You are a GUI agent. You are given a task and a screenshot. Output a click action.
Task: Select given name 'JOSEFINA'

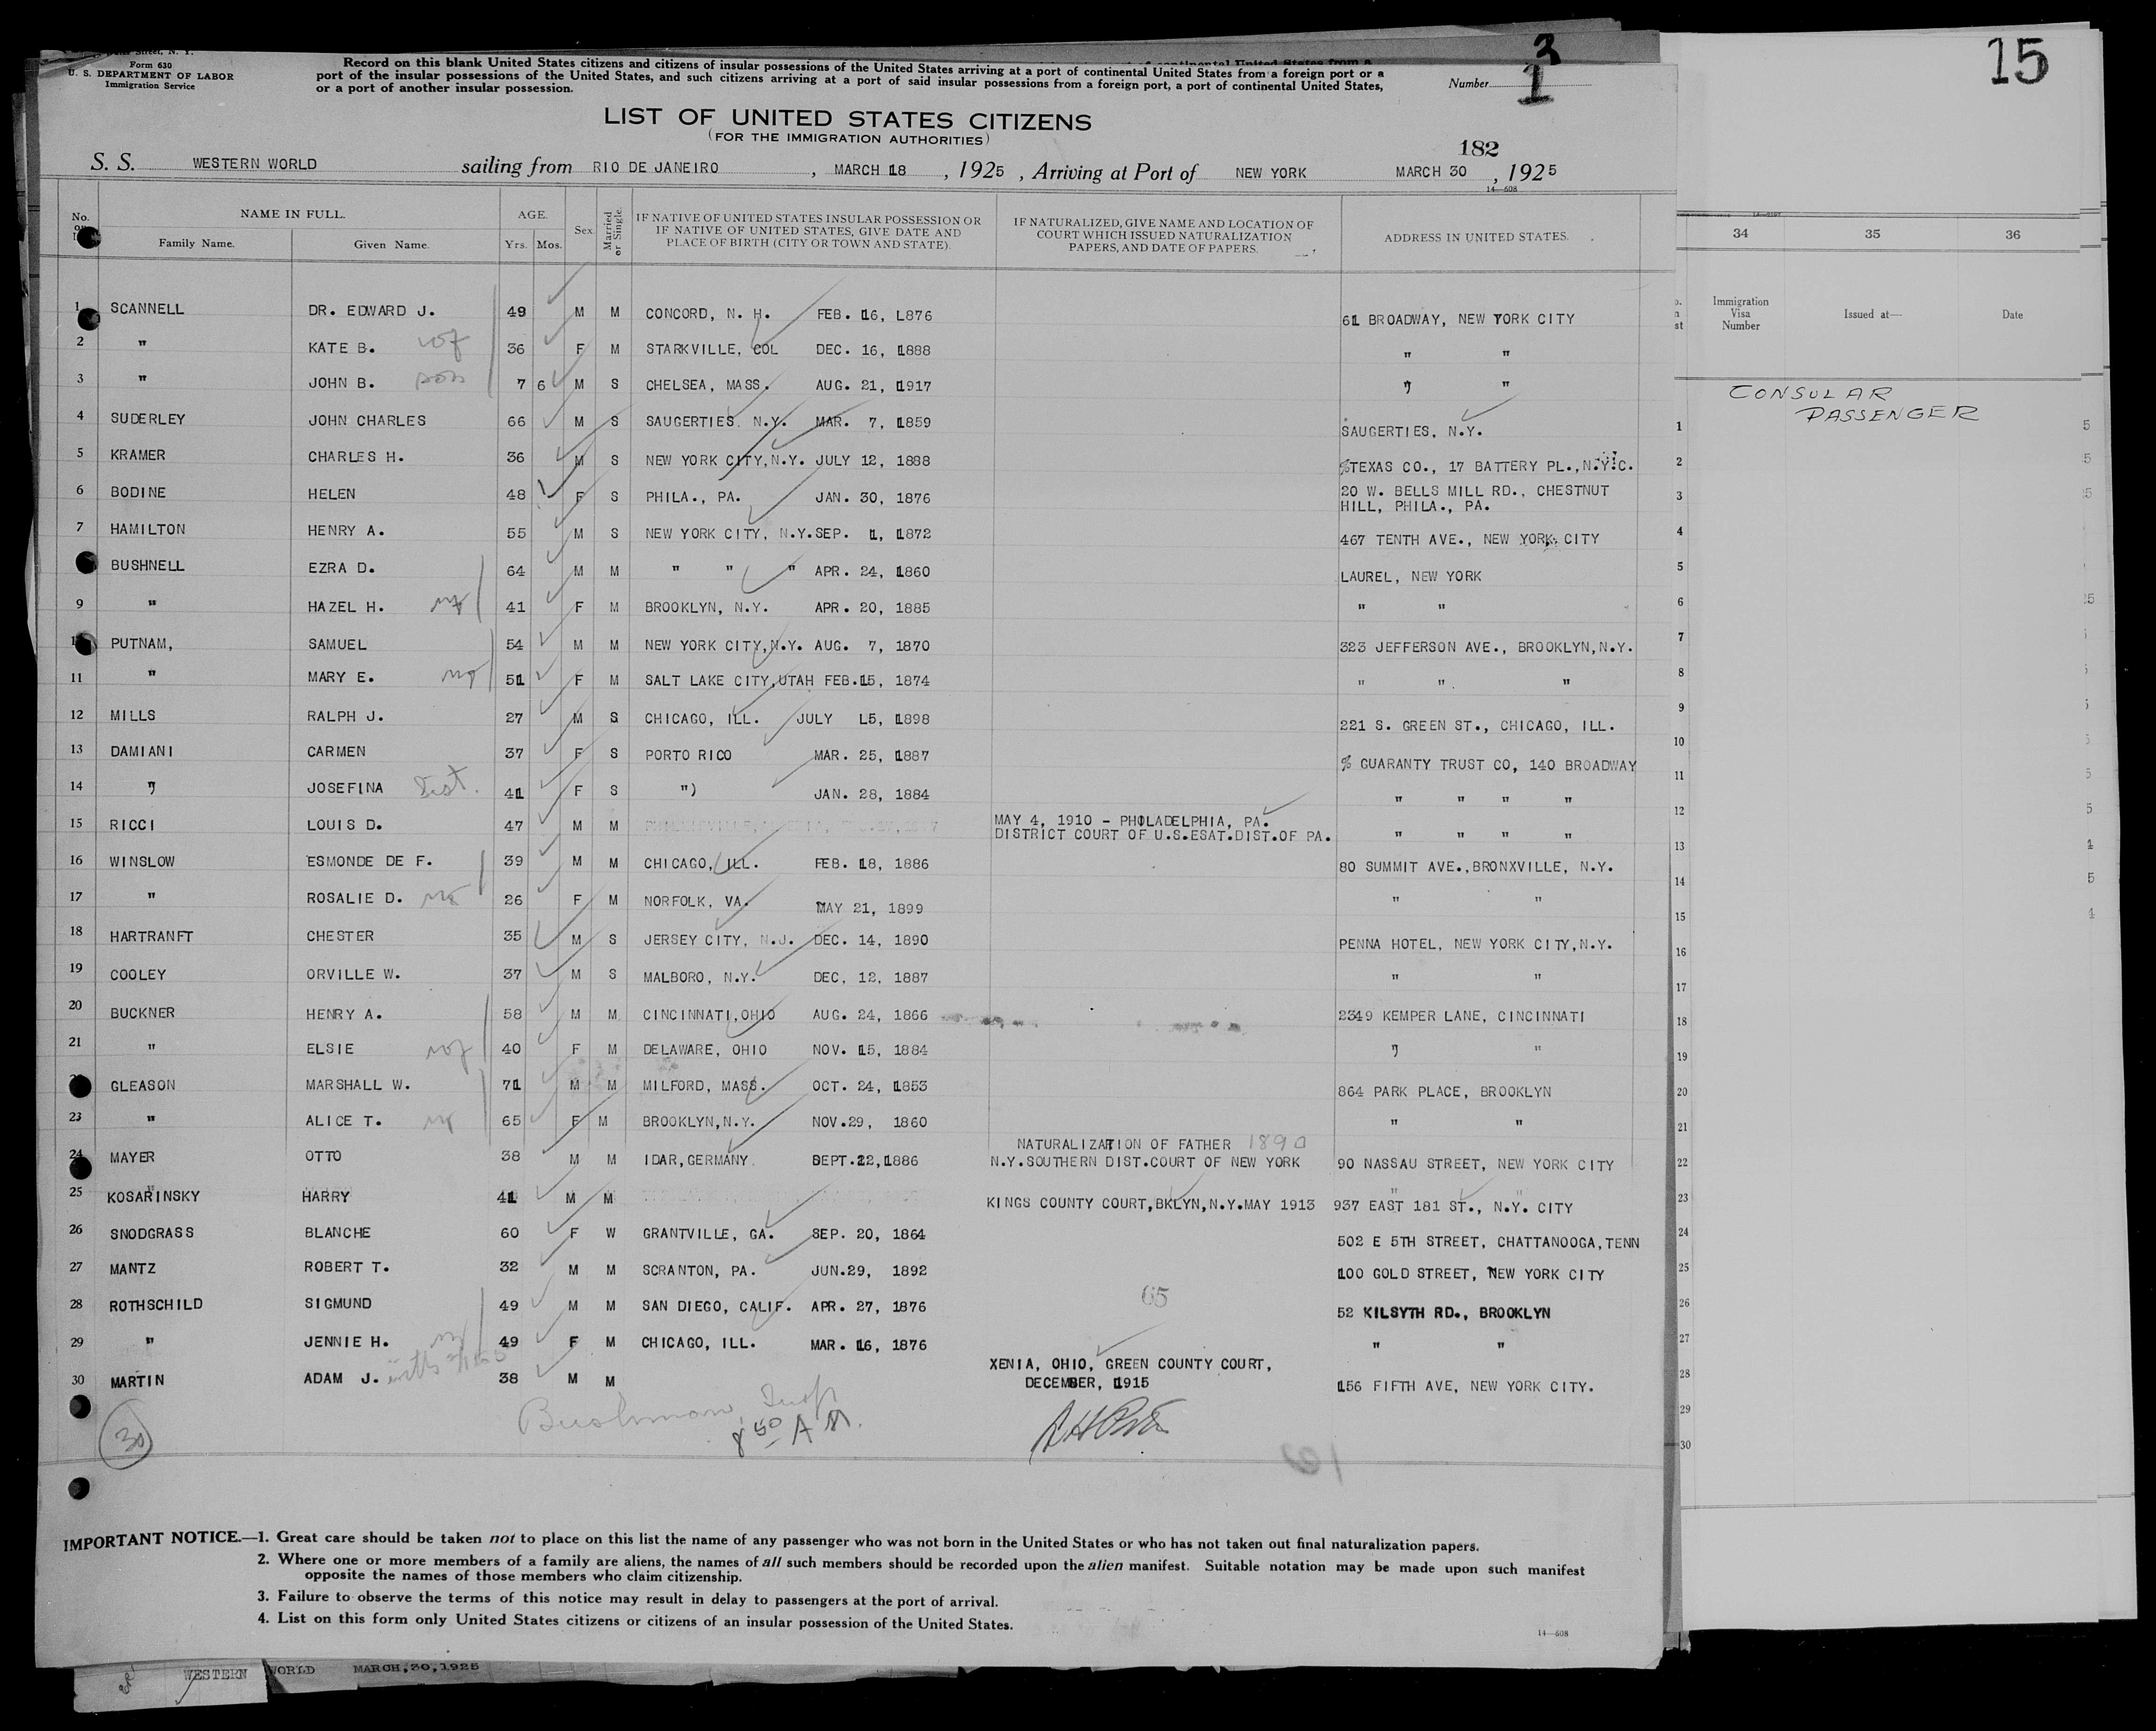(x=346, y=788)
